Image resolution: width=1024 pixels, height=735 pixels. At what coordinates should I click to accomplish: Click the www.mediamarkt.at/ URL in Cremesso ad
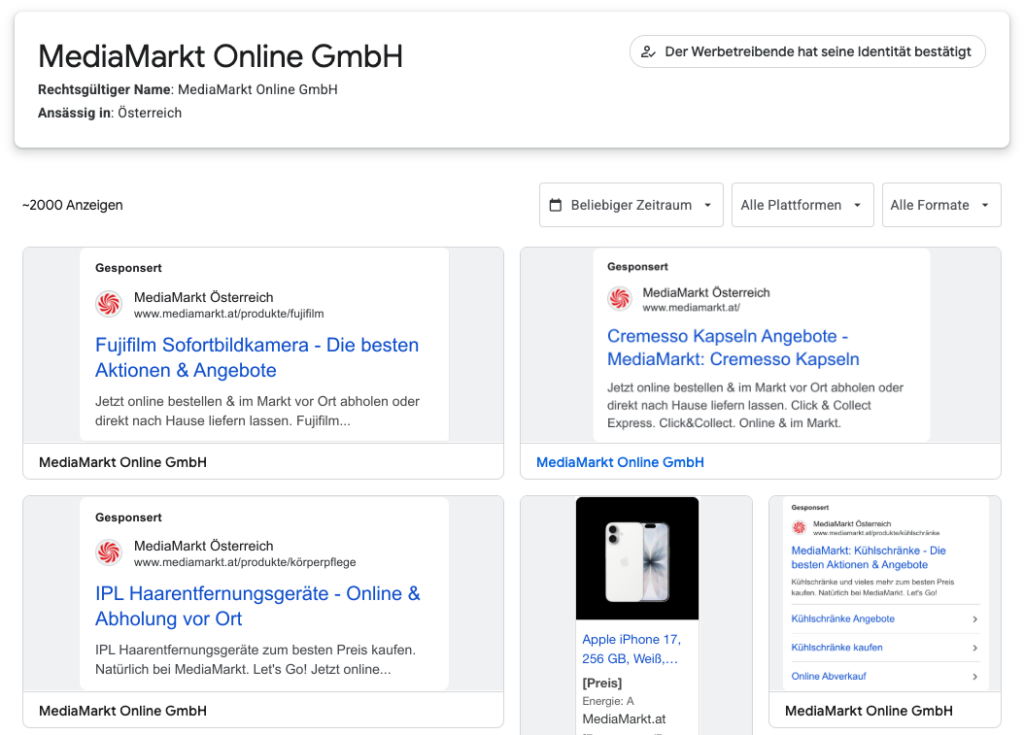(691, 308)
